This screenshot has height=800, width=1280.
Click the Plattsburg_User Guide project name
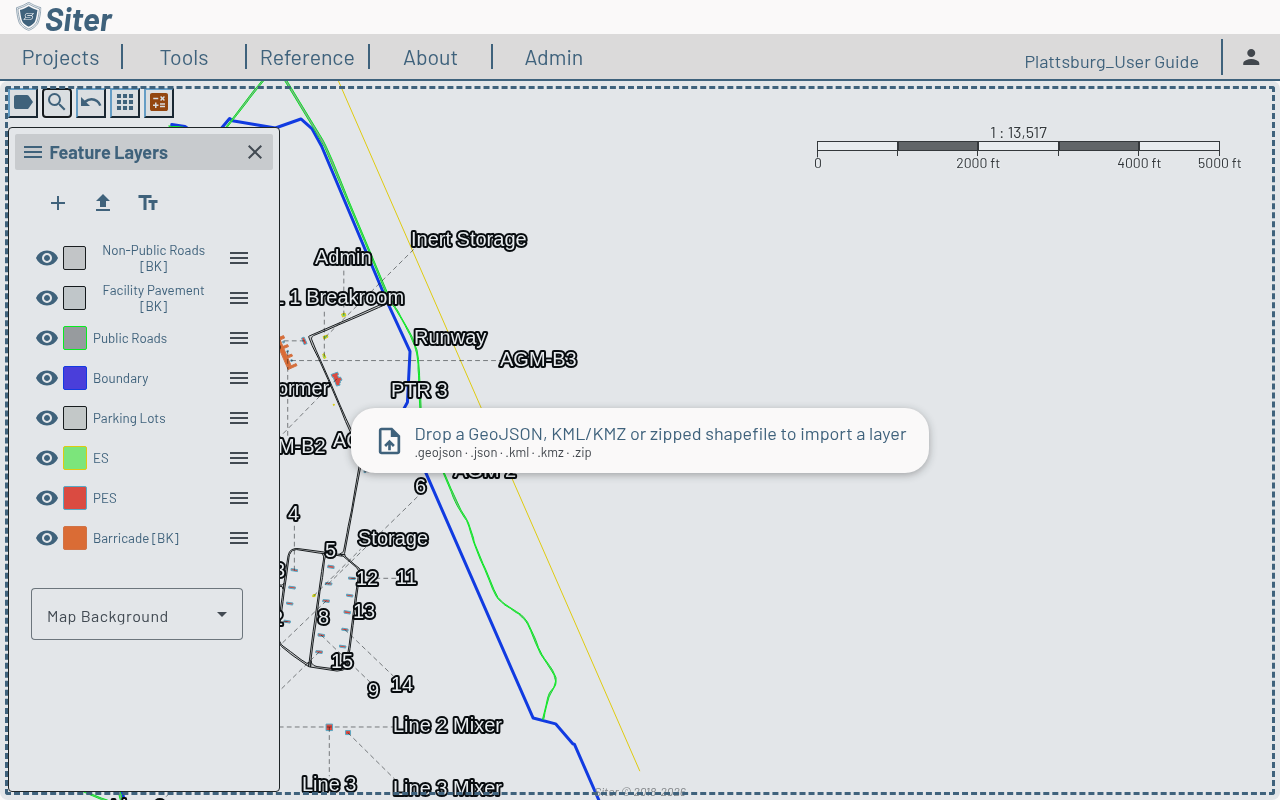click(1112, 62)
